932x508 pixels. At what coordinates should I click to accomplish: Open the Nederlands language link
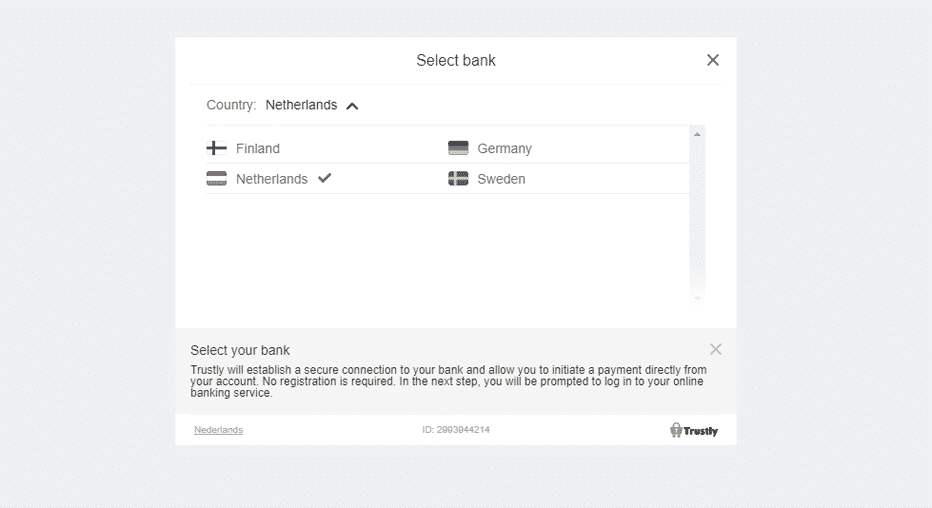click(x=218, y=430)
